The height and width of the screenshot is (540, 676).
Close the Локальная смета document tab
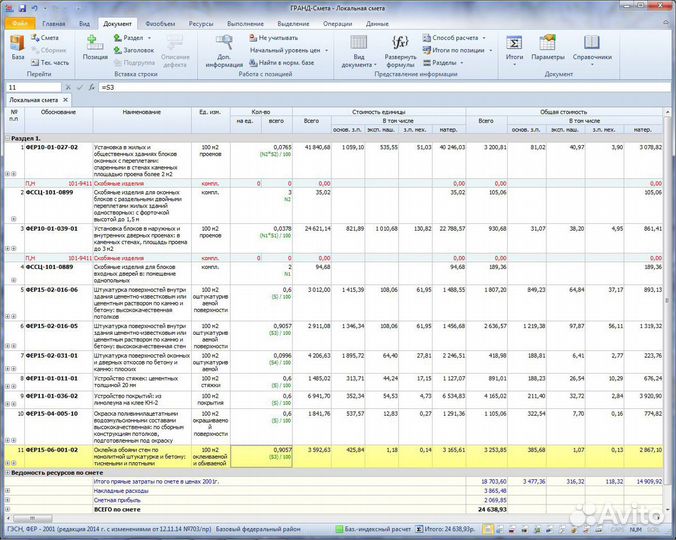click(65, 100)
